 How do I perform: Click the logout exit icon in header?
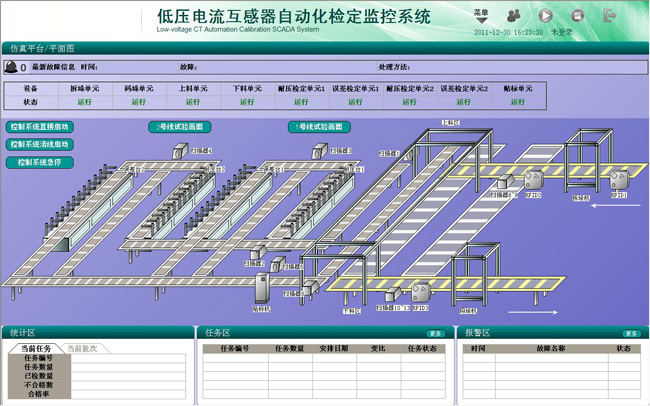(x=609, y=16)
